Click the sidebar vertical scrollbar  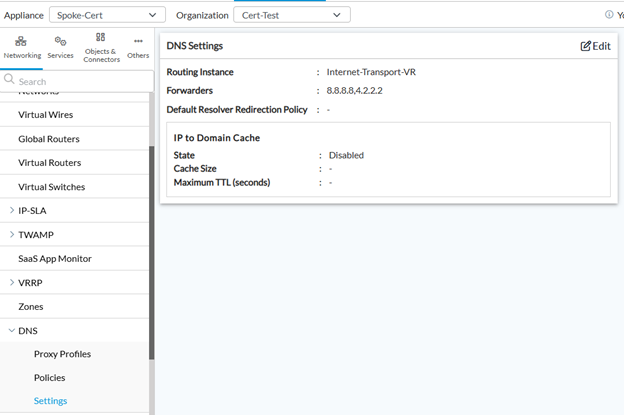(x=152, y=253)
